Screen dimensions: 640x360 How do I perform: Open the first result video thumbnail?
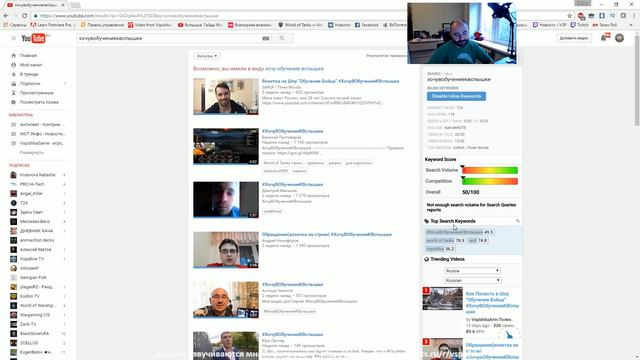[x=226, y=96]
